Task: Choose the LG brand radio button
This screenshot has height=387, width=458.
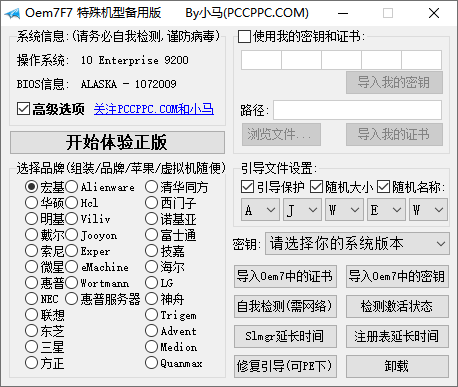Action: [151, 283]
